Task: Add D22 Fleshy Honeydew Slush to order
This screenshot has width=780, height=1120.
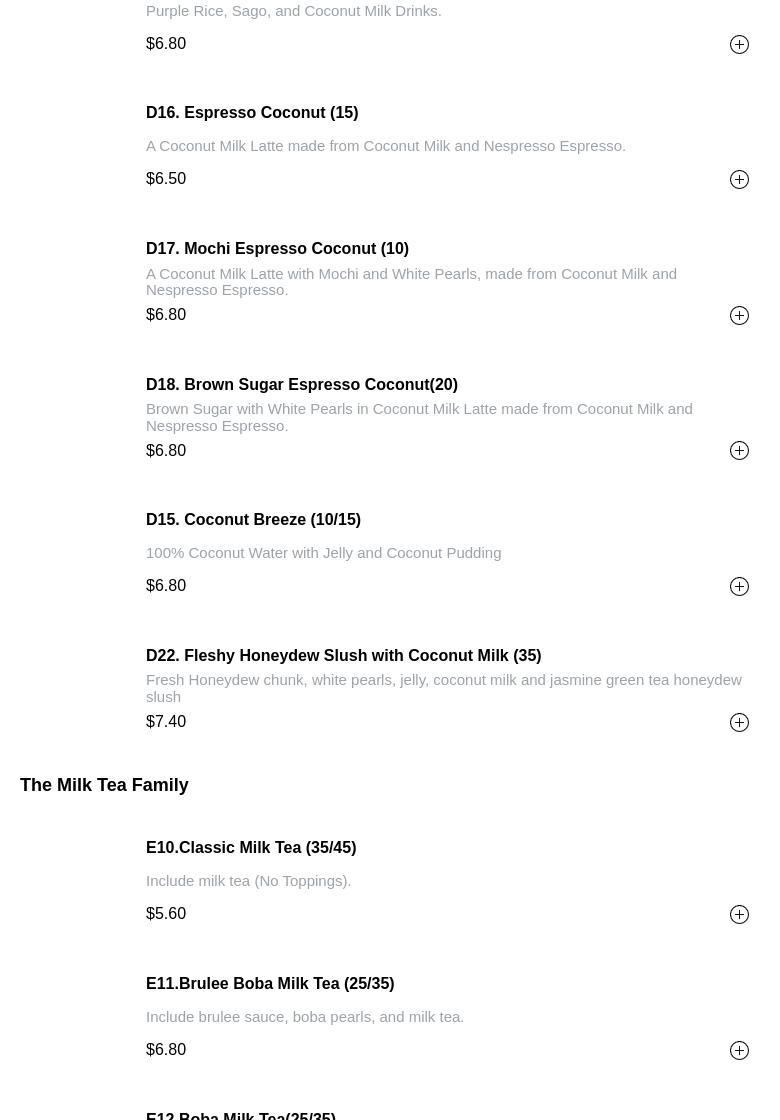Action: [x=739, y=722]
